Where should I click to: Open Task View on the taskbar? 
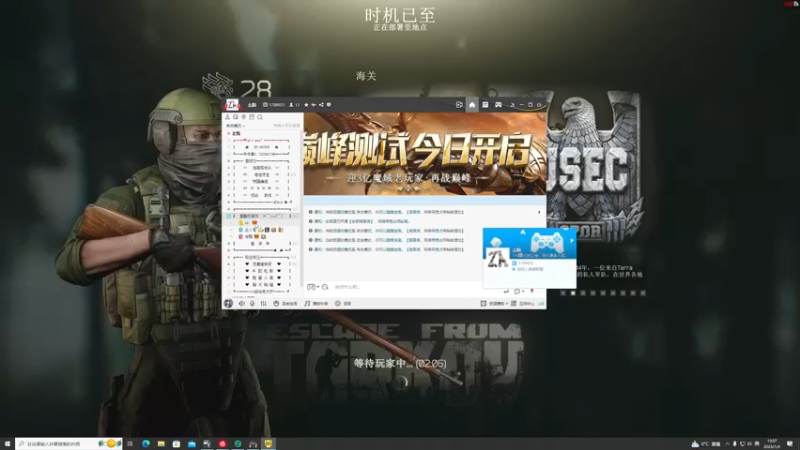click(x=130, y=444)
